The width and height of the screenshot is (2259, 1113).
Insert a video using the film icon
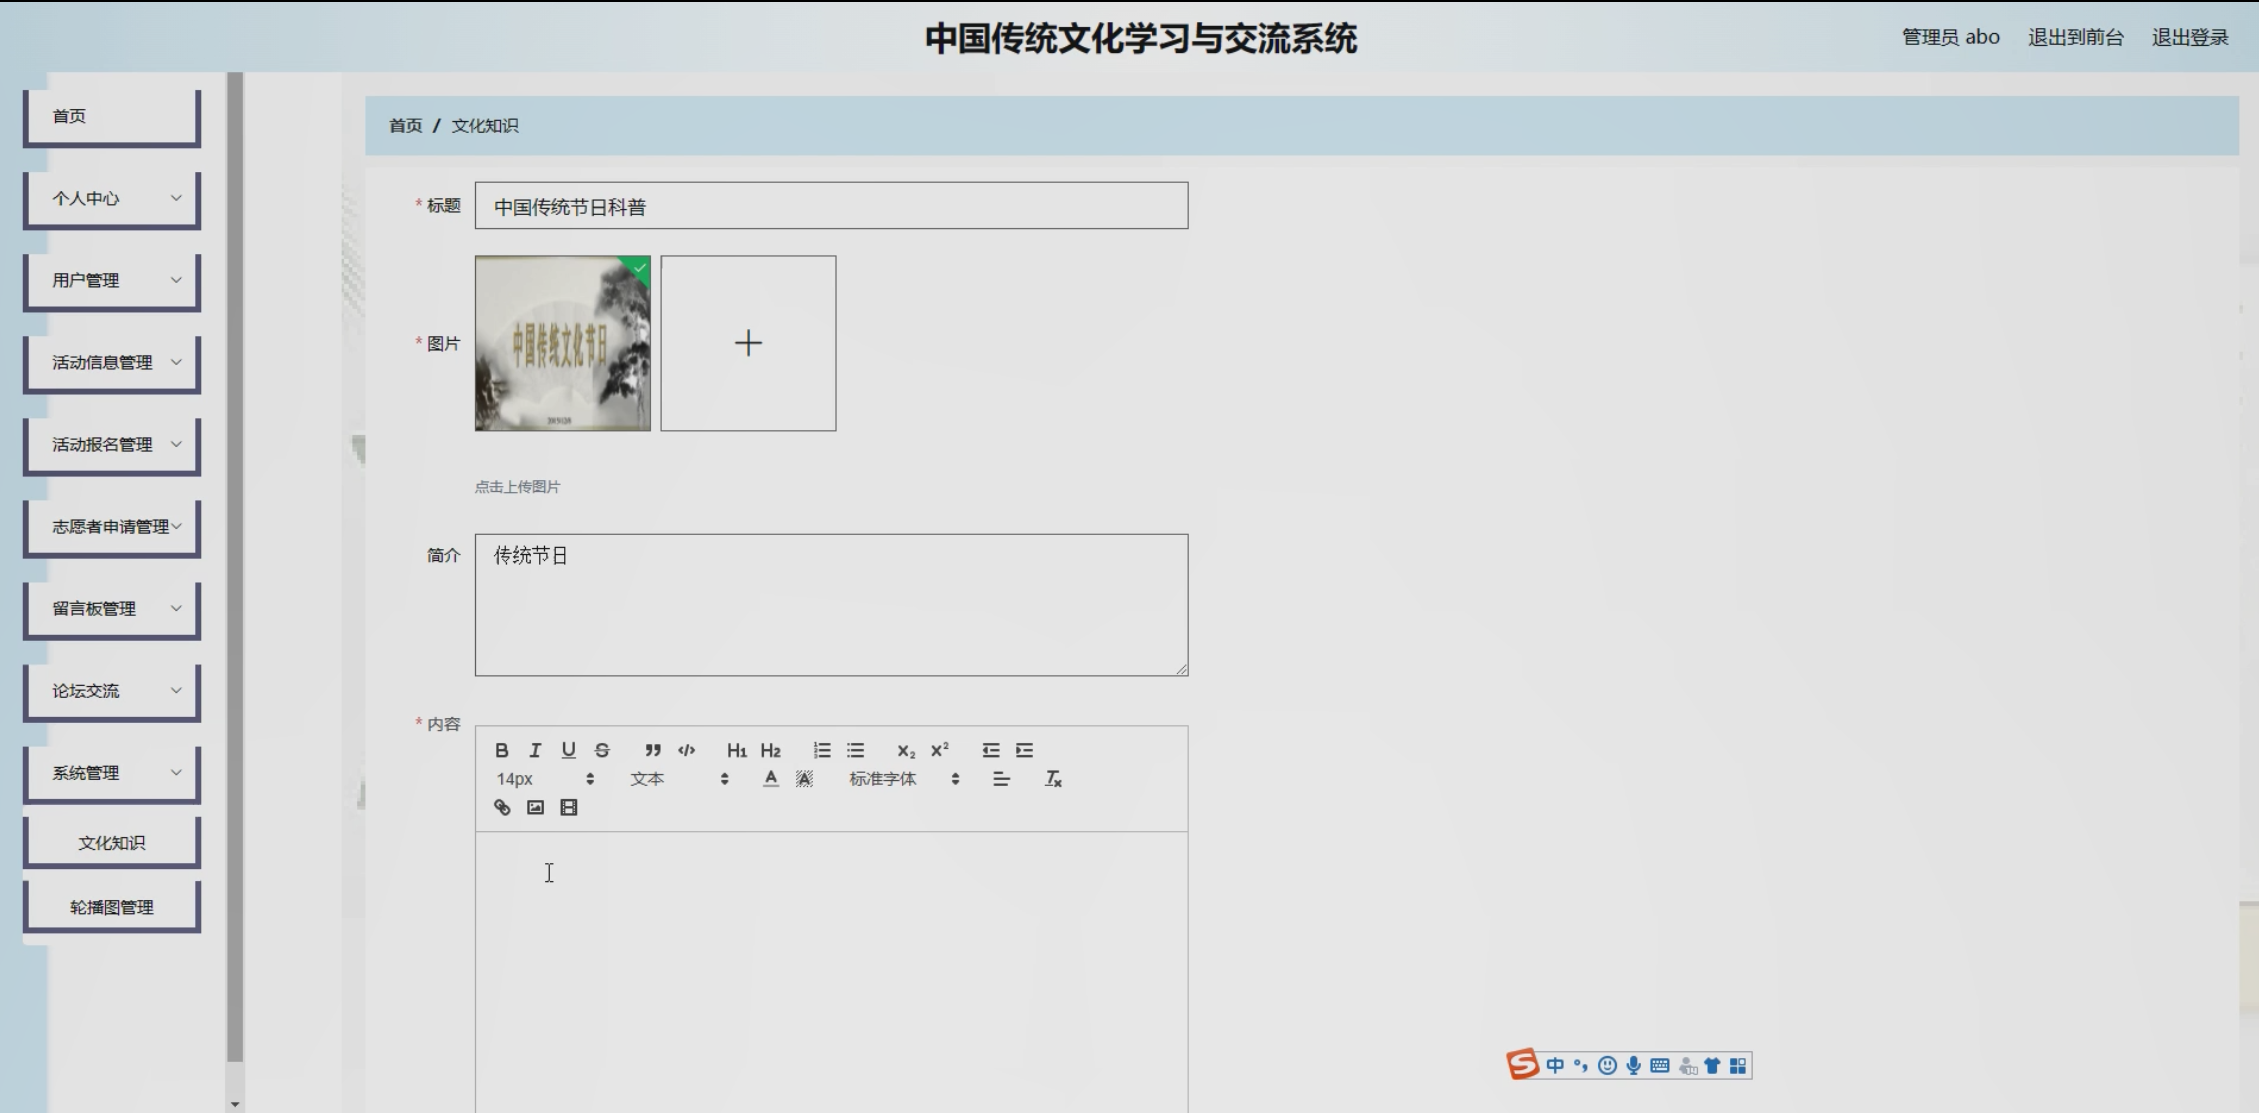[569, 807]
